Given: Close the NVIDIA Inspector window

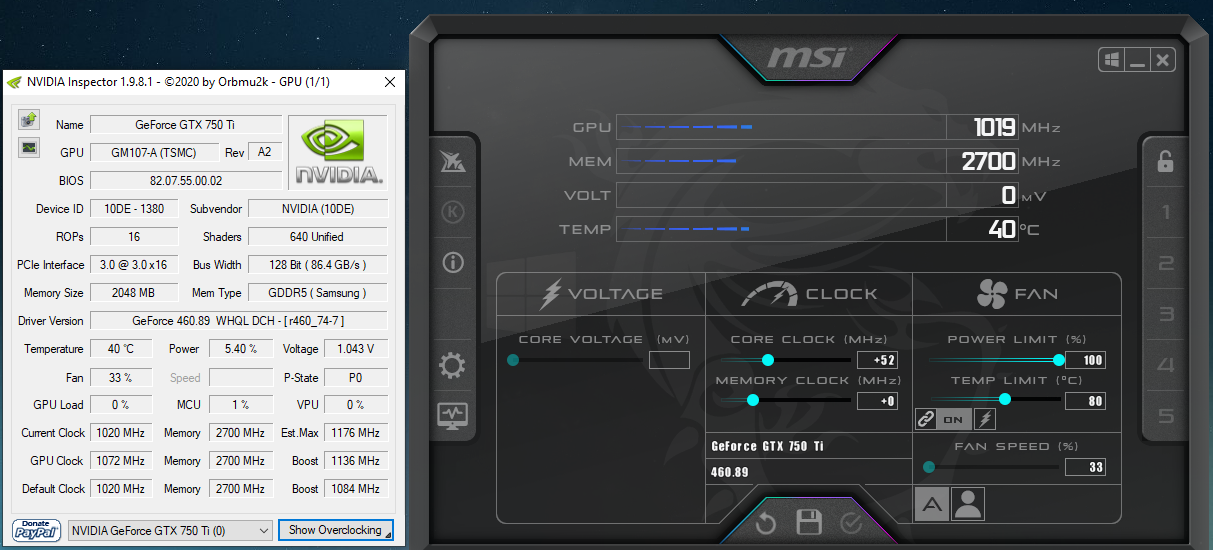Looking at the screenshot, I should pyautogui.click(x=390, y=82).
